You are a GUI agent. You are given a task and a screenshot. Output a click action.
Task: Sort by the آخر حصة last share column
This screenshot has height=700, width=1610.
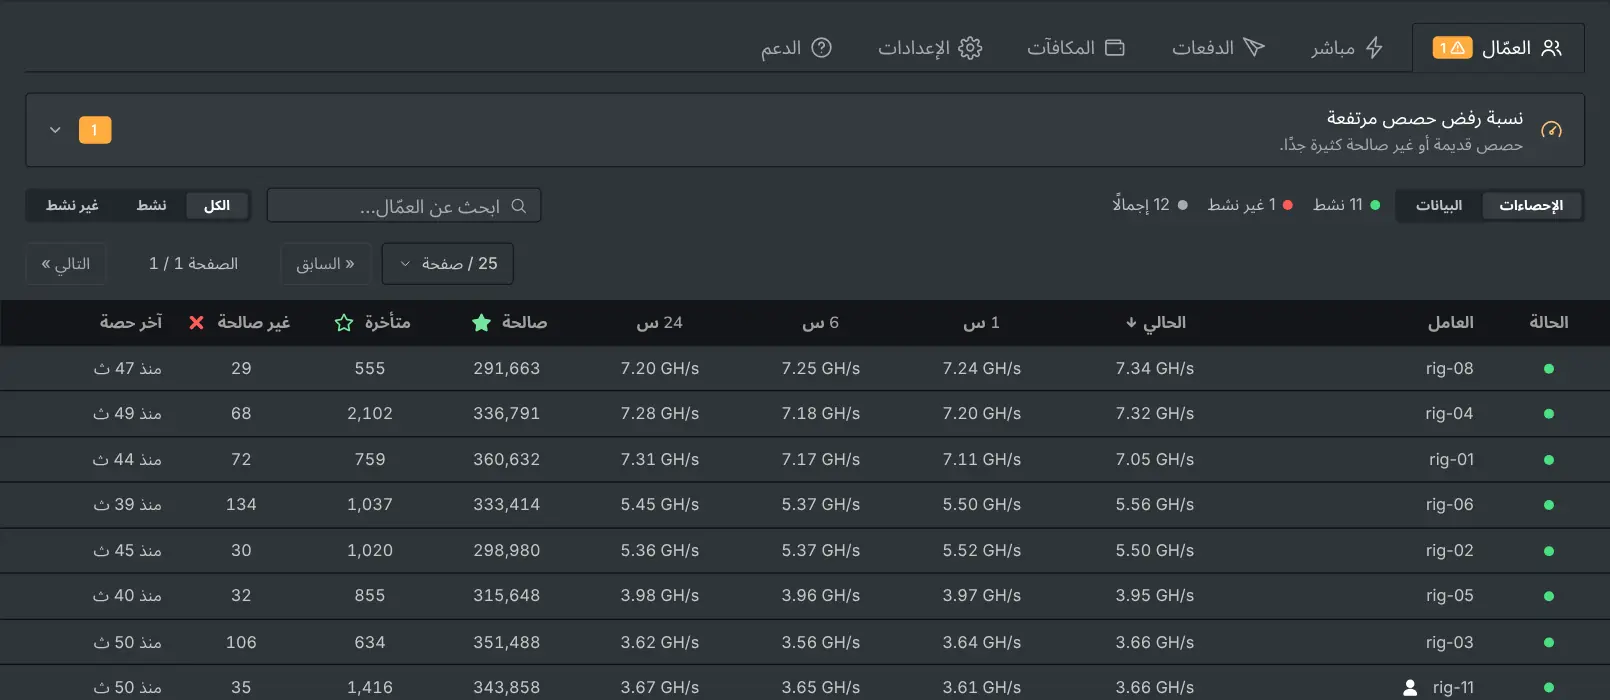[131, 323]
